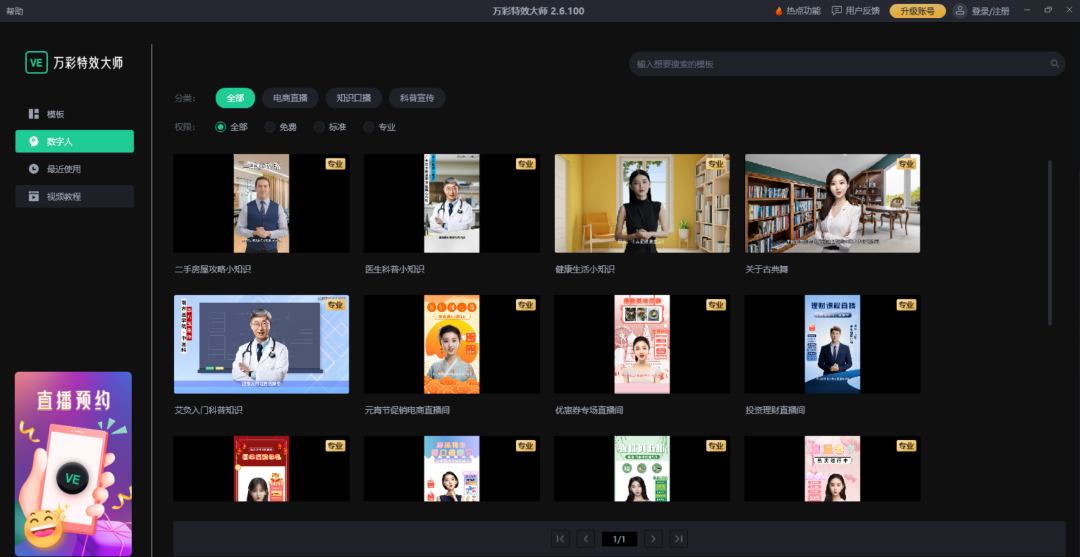Screen dimensions: 1080x557
Task: Go to the first page arrow
Action: (x=560, y=539)
